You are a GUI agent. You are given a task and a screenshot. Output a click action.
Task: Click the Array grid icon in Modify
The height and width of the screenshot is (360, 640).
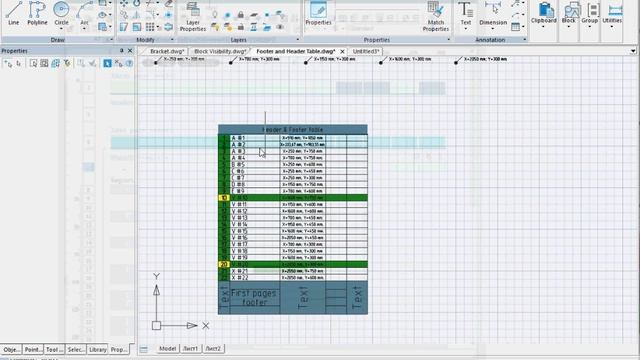(150, 27)
